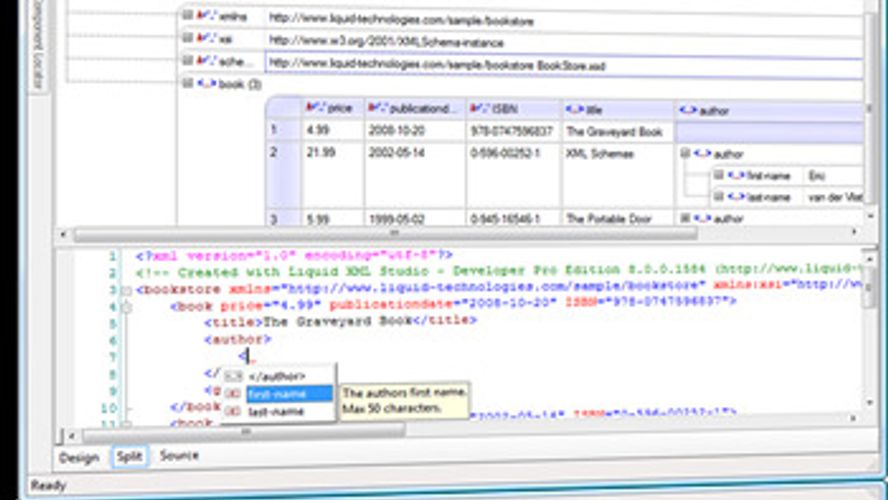Click the design grid horizontal scrollbar thumb
Screen dimensions: 888x500
385,233
